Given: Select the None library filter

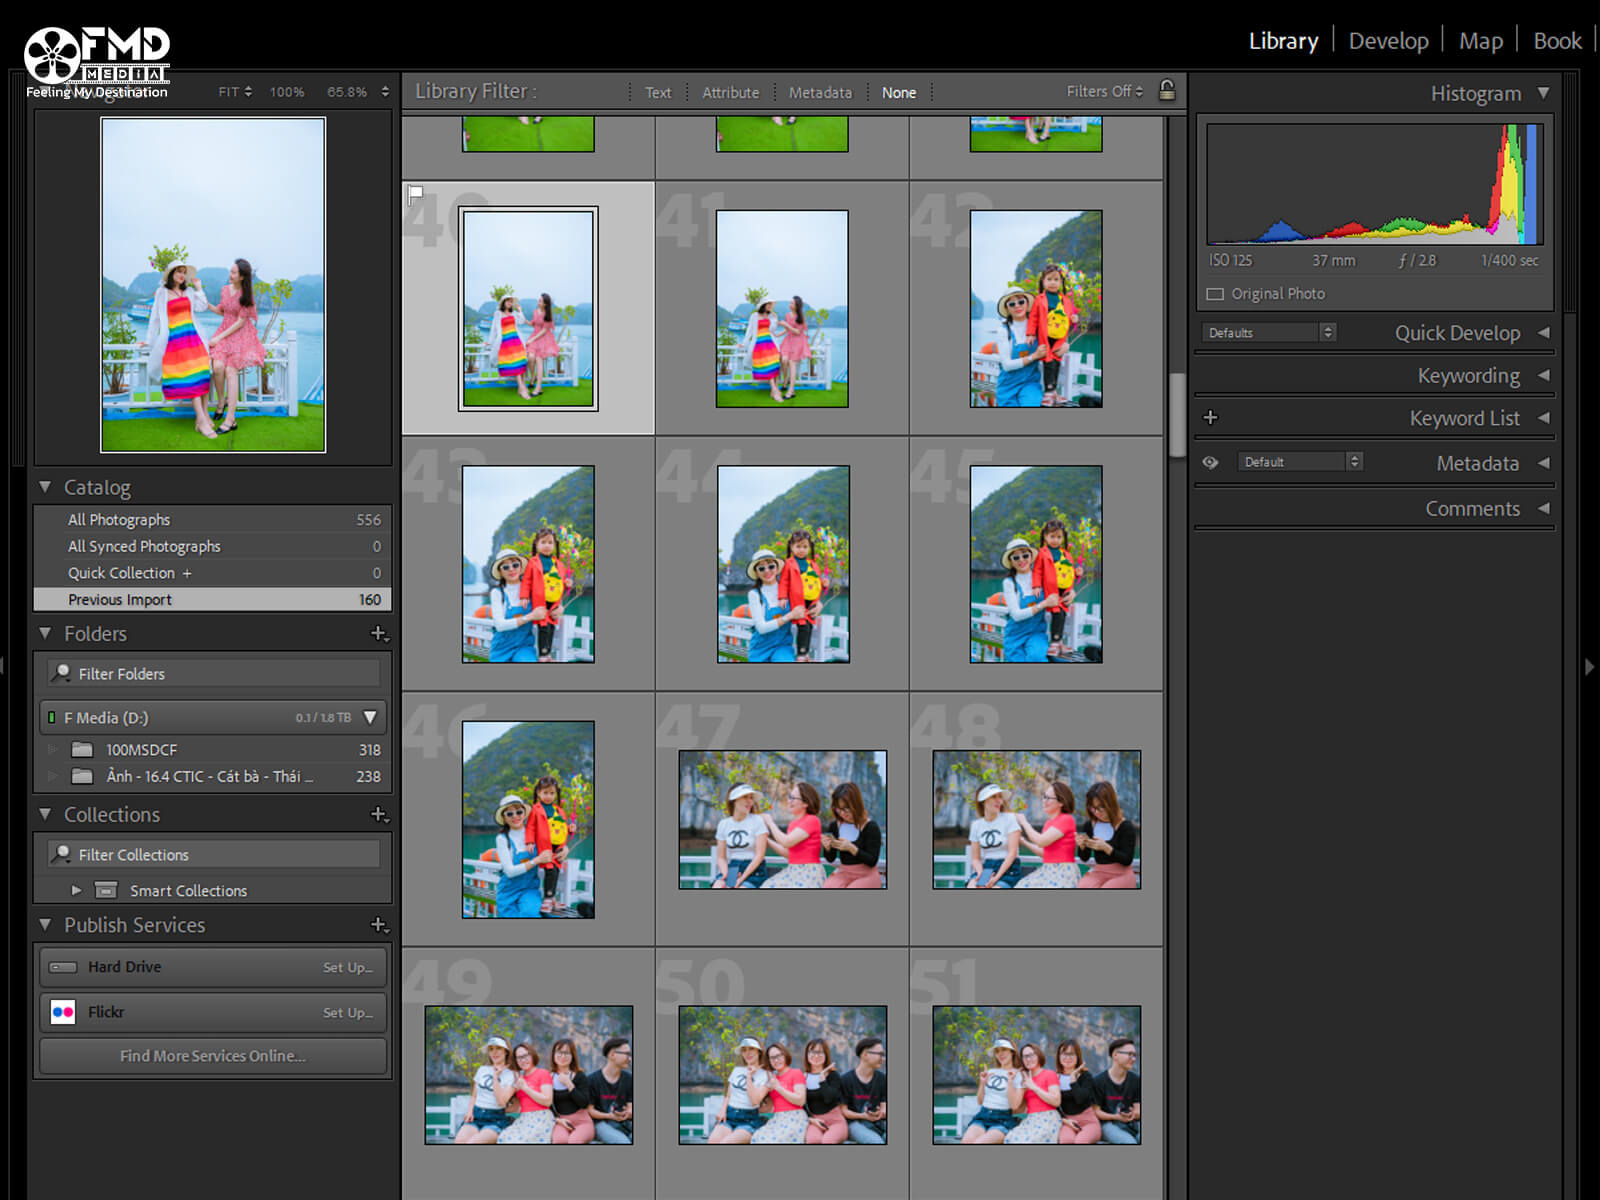Looking at the screenshot, I should tap(899, 92).
